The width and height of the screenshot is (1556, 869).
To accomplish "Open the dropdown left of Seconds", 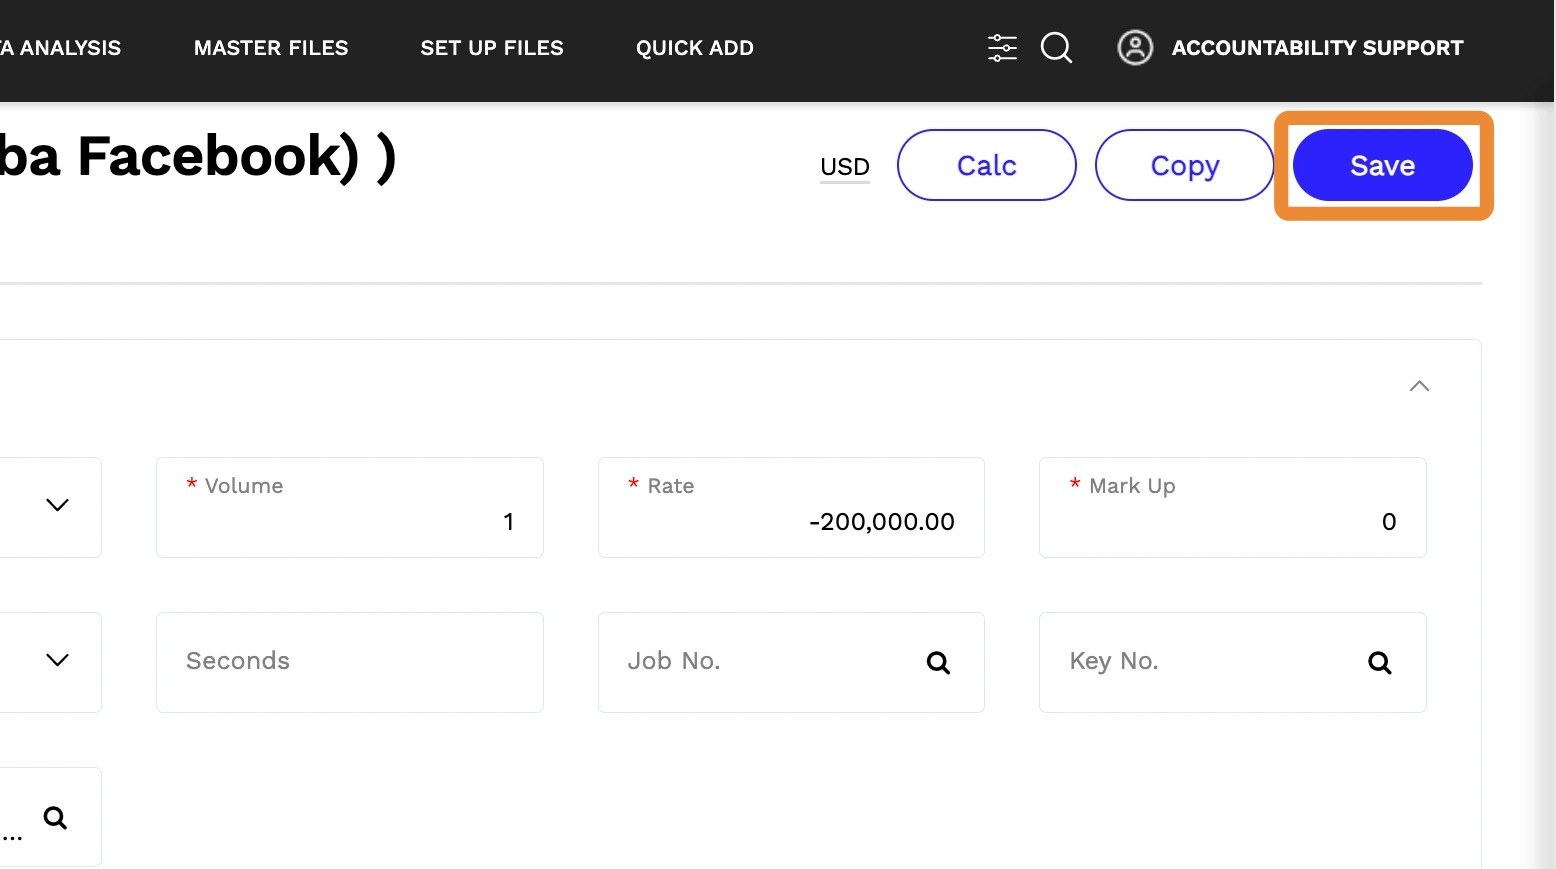I will (x=57, y=661).
